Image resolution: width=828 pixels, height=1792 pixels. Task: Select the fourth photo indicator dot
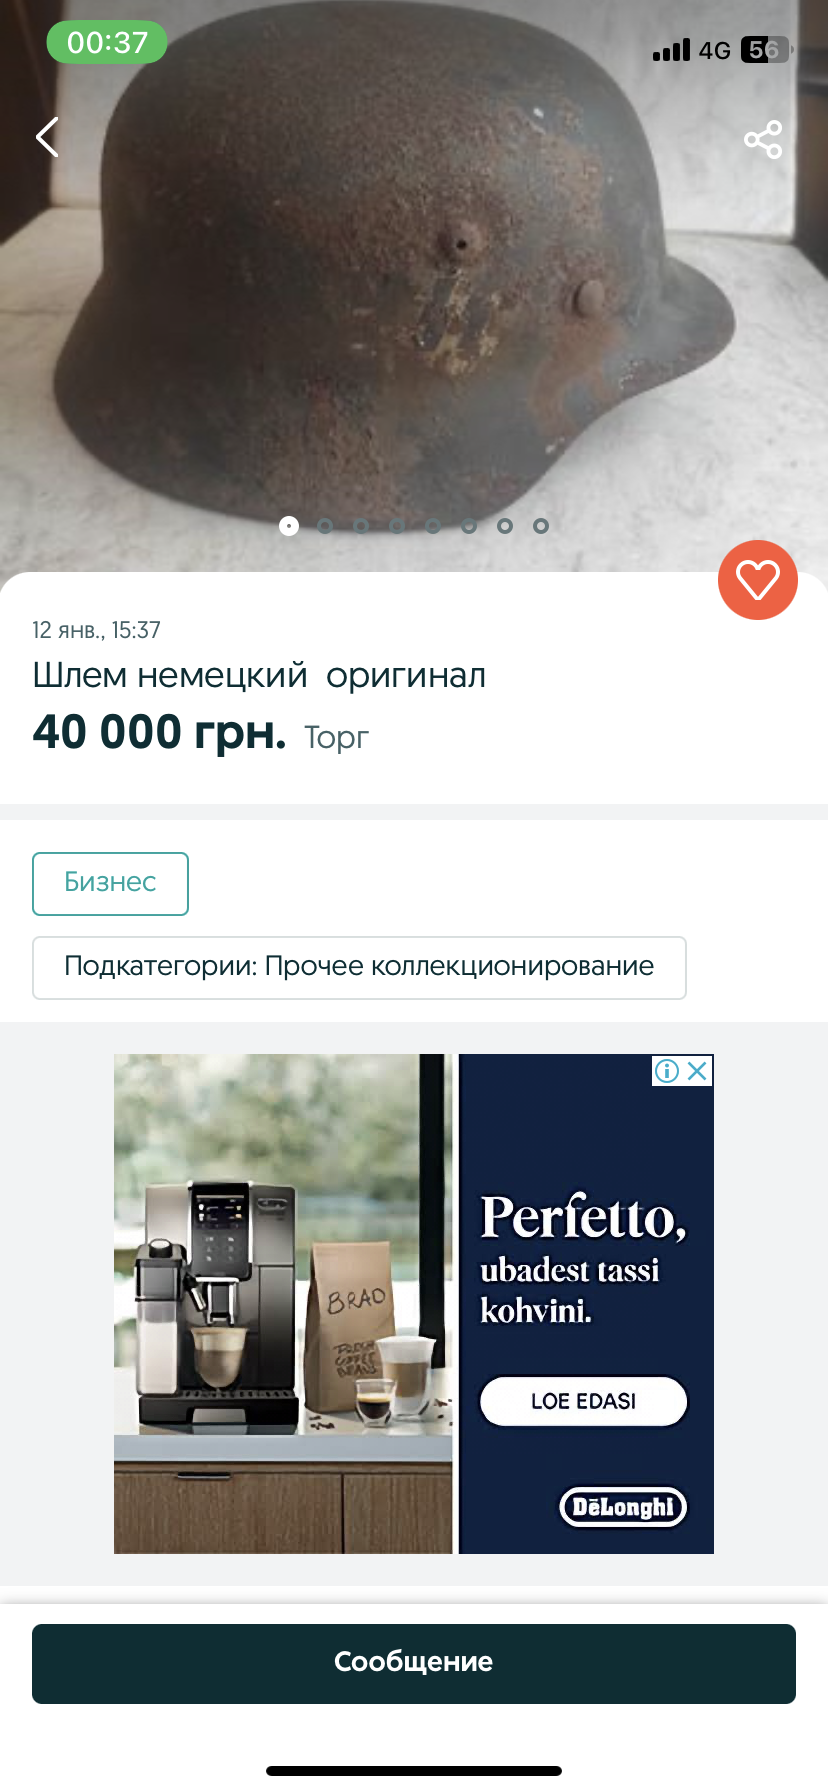point(397,526)
